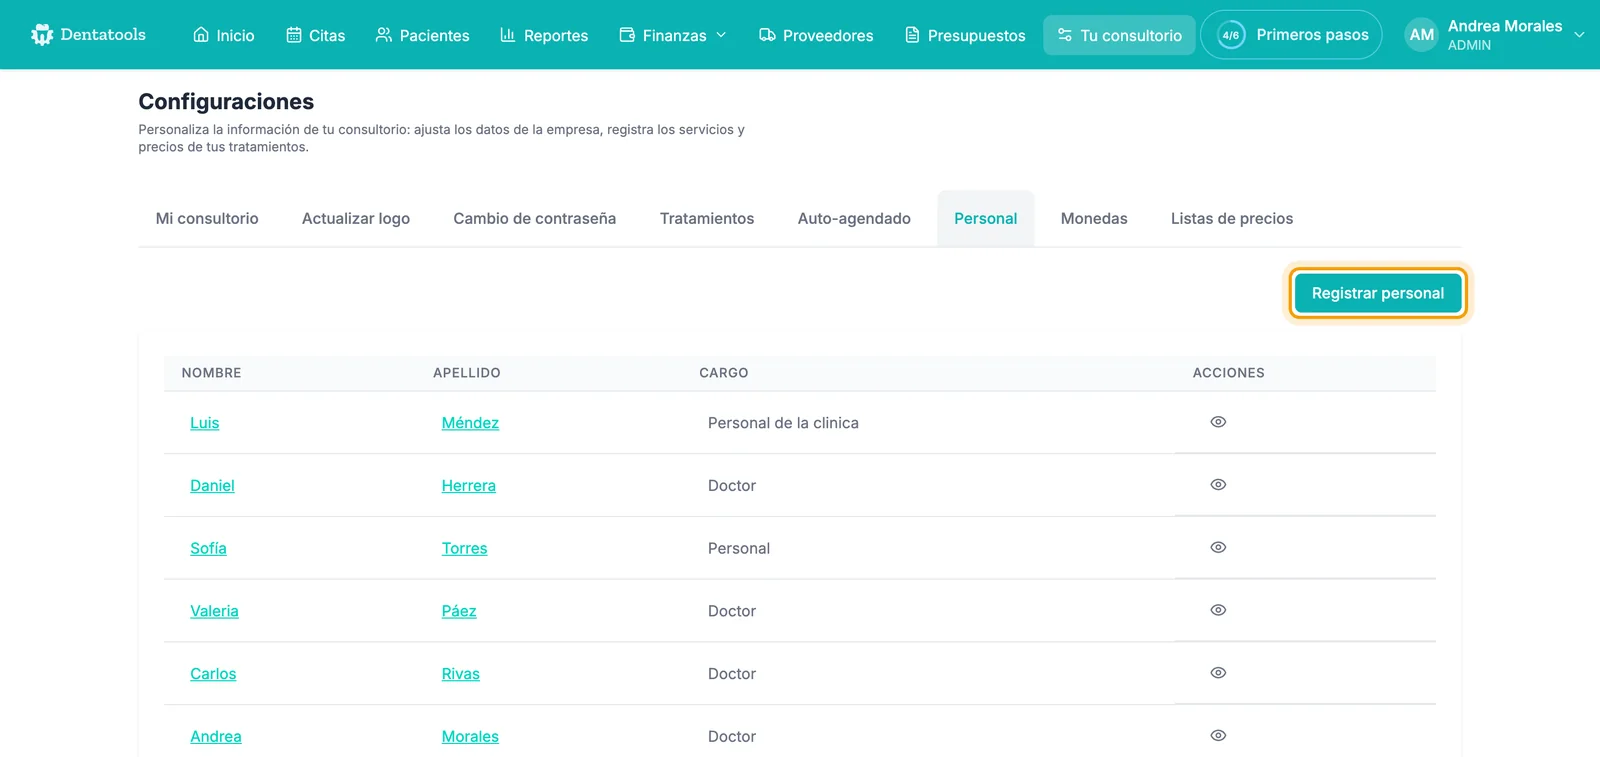This screenshot has height=757, width=1600.
Task: Open the Presupuestos section
Action: point(965,35)
